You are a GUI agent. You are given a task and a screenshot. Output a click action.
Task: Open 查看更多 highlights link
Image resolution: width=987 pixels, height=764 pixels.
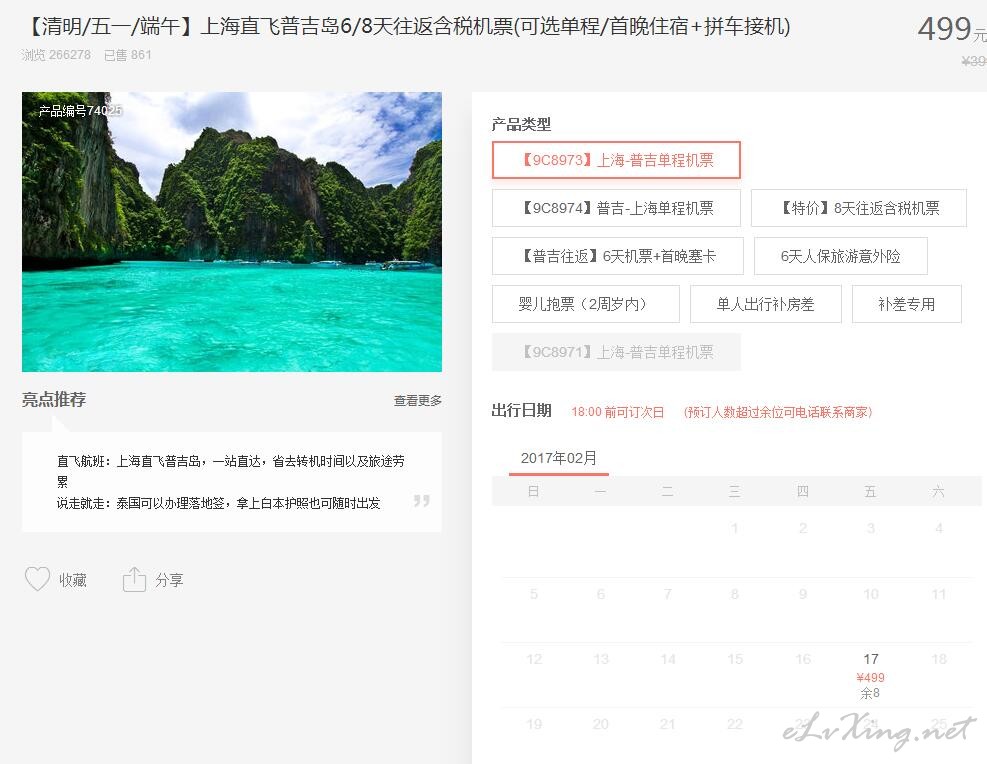click(x=417, y=400)
